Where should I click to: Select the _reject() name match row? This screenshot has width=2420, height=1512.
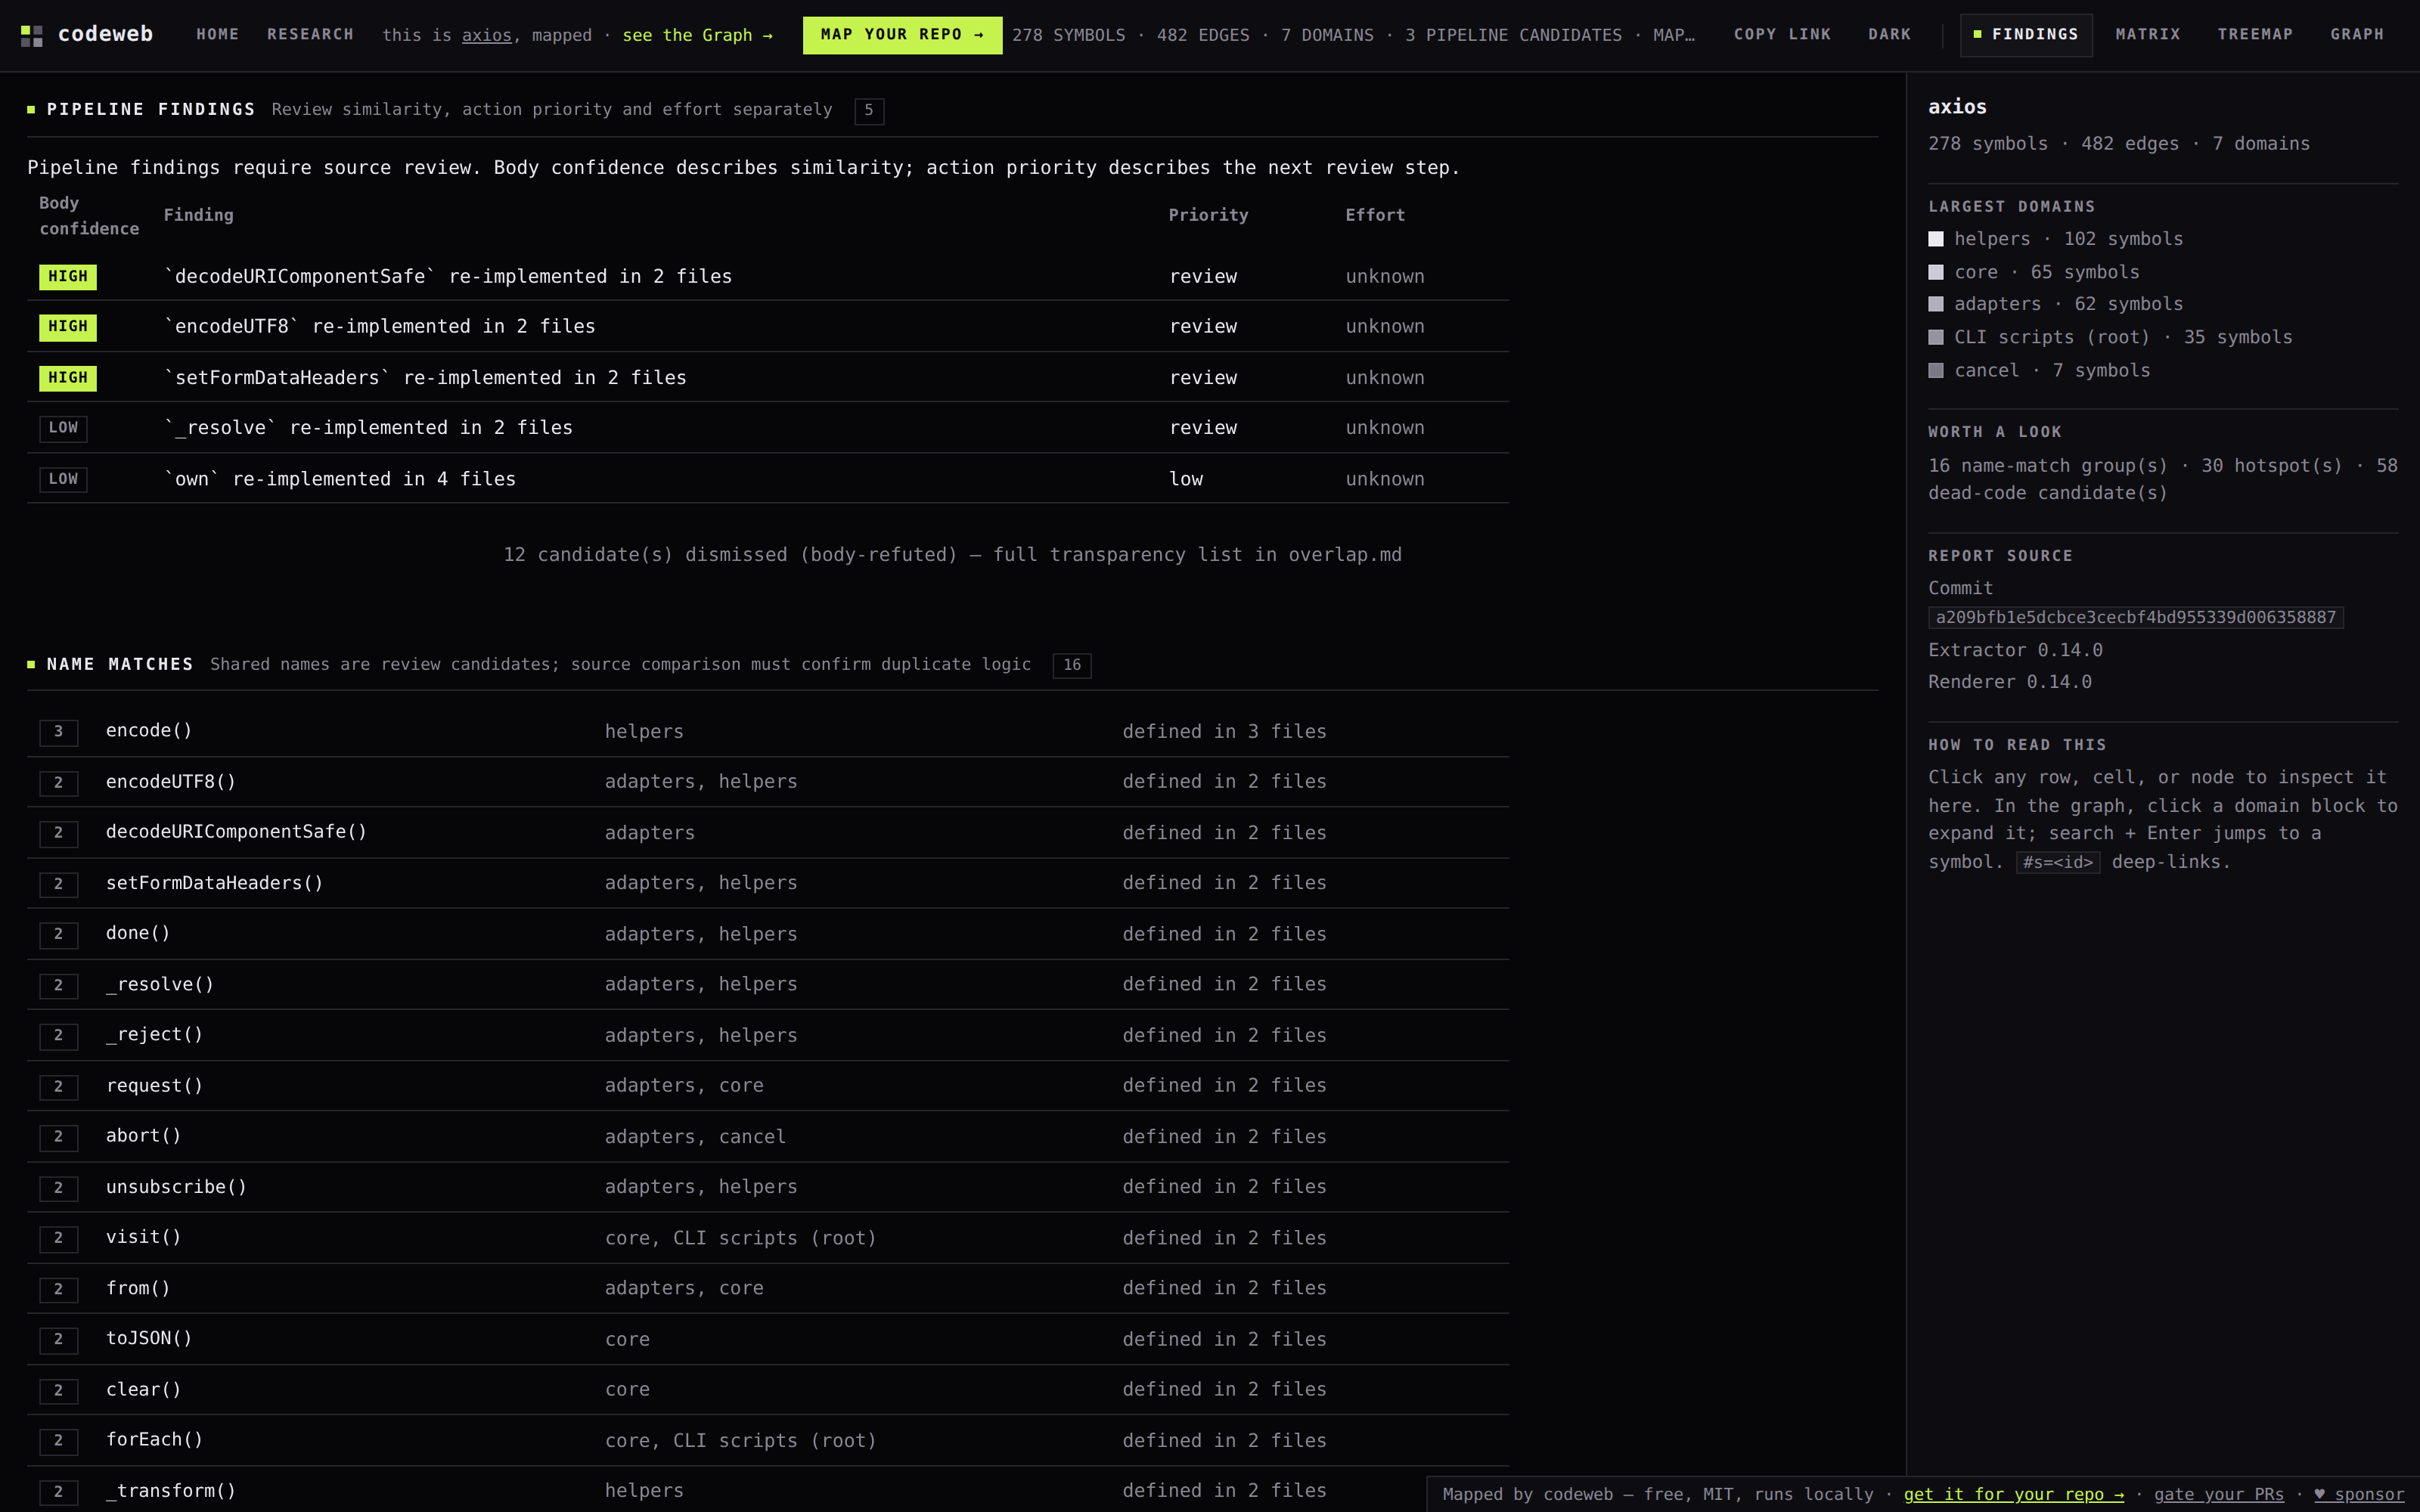768,1035
